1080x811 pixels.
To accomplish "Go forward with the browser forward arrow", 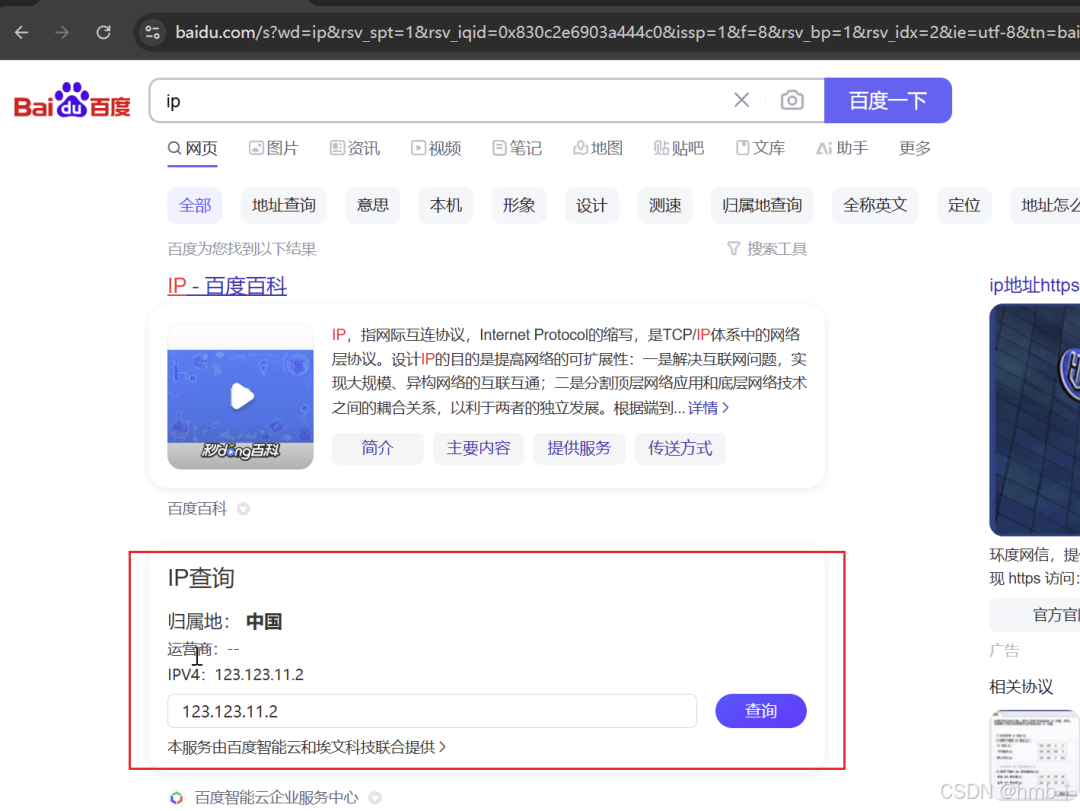I will (62, 32).
